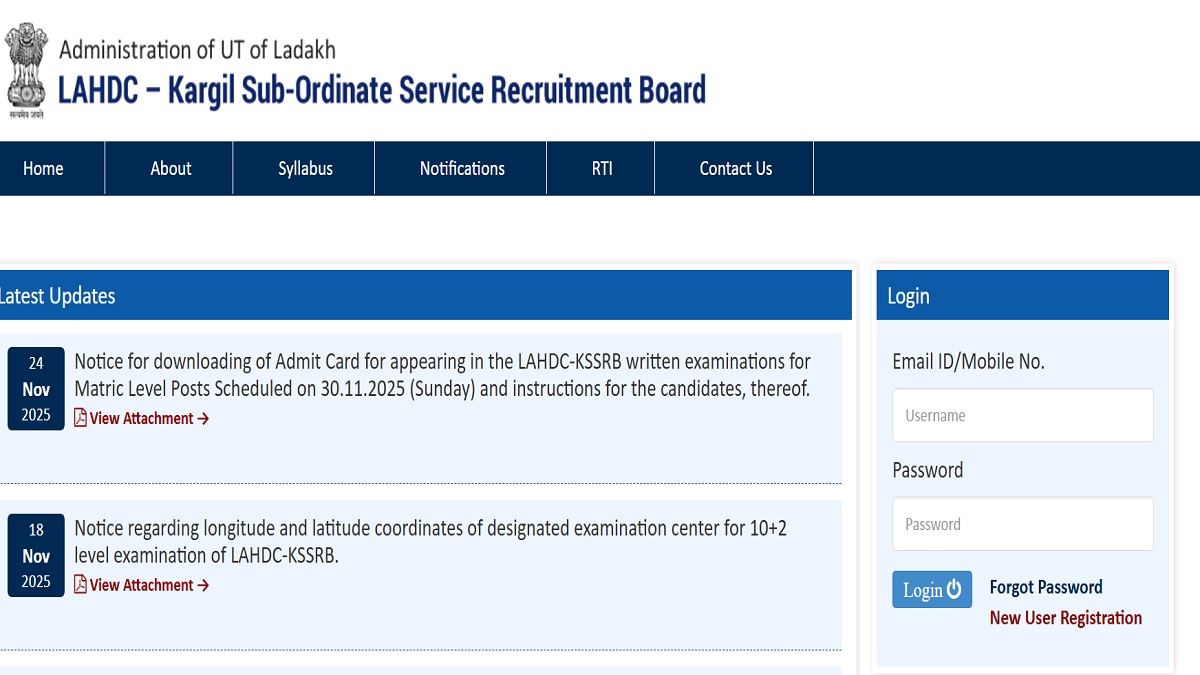Screen dimensions: 1200x675
Task: Open the RTI navigation item
Action: point(601,168)
